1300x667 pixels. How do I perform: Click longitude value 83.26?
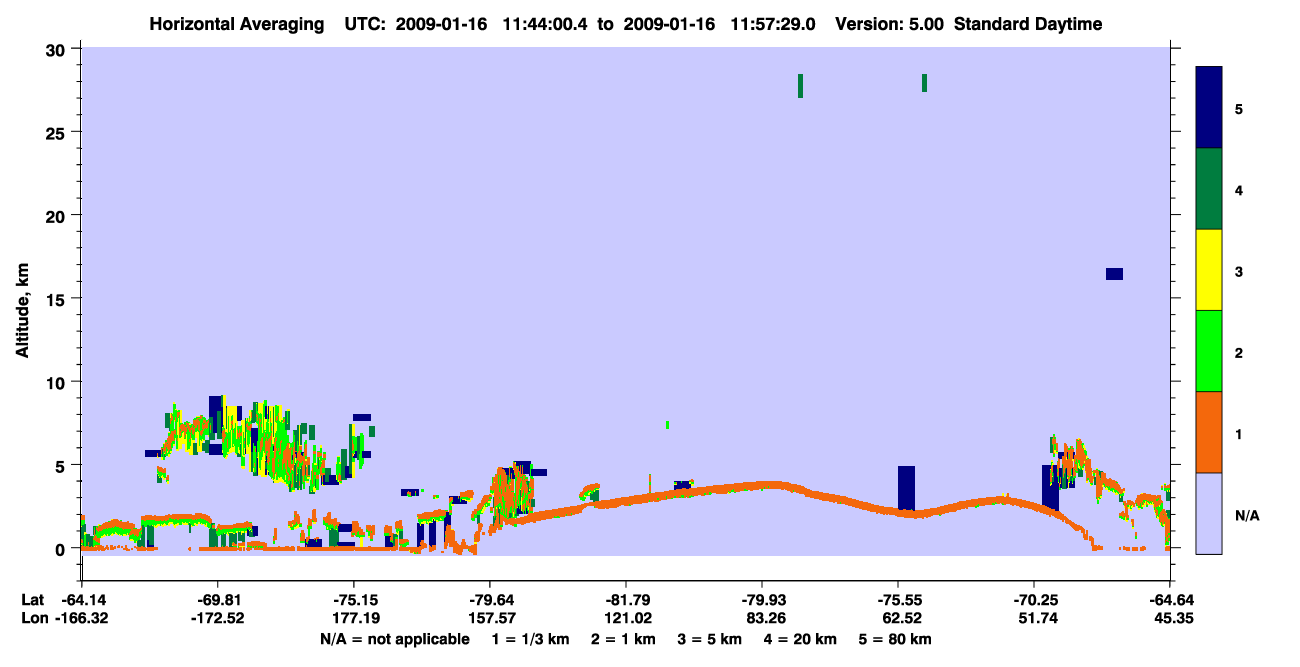click(x=764, y=619)
